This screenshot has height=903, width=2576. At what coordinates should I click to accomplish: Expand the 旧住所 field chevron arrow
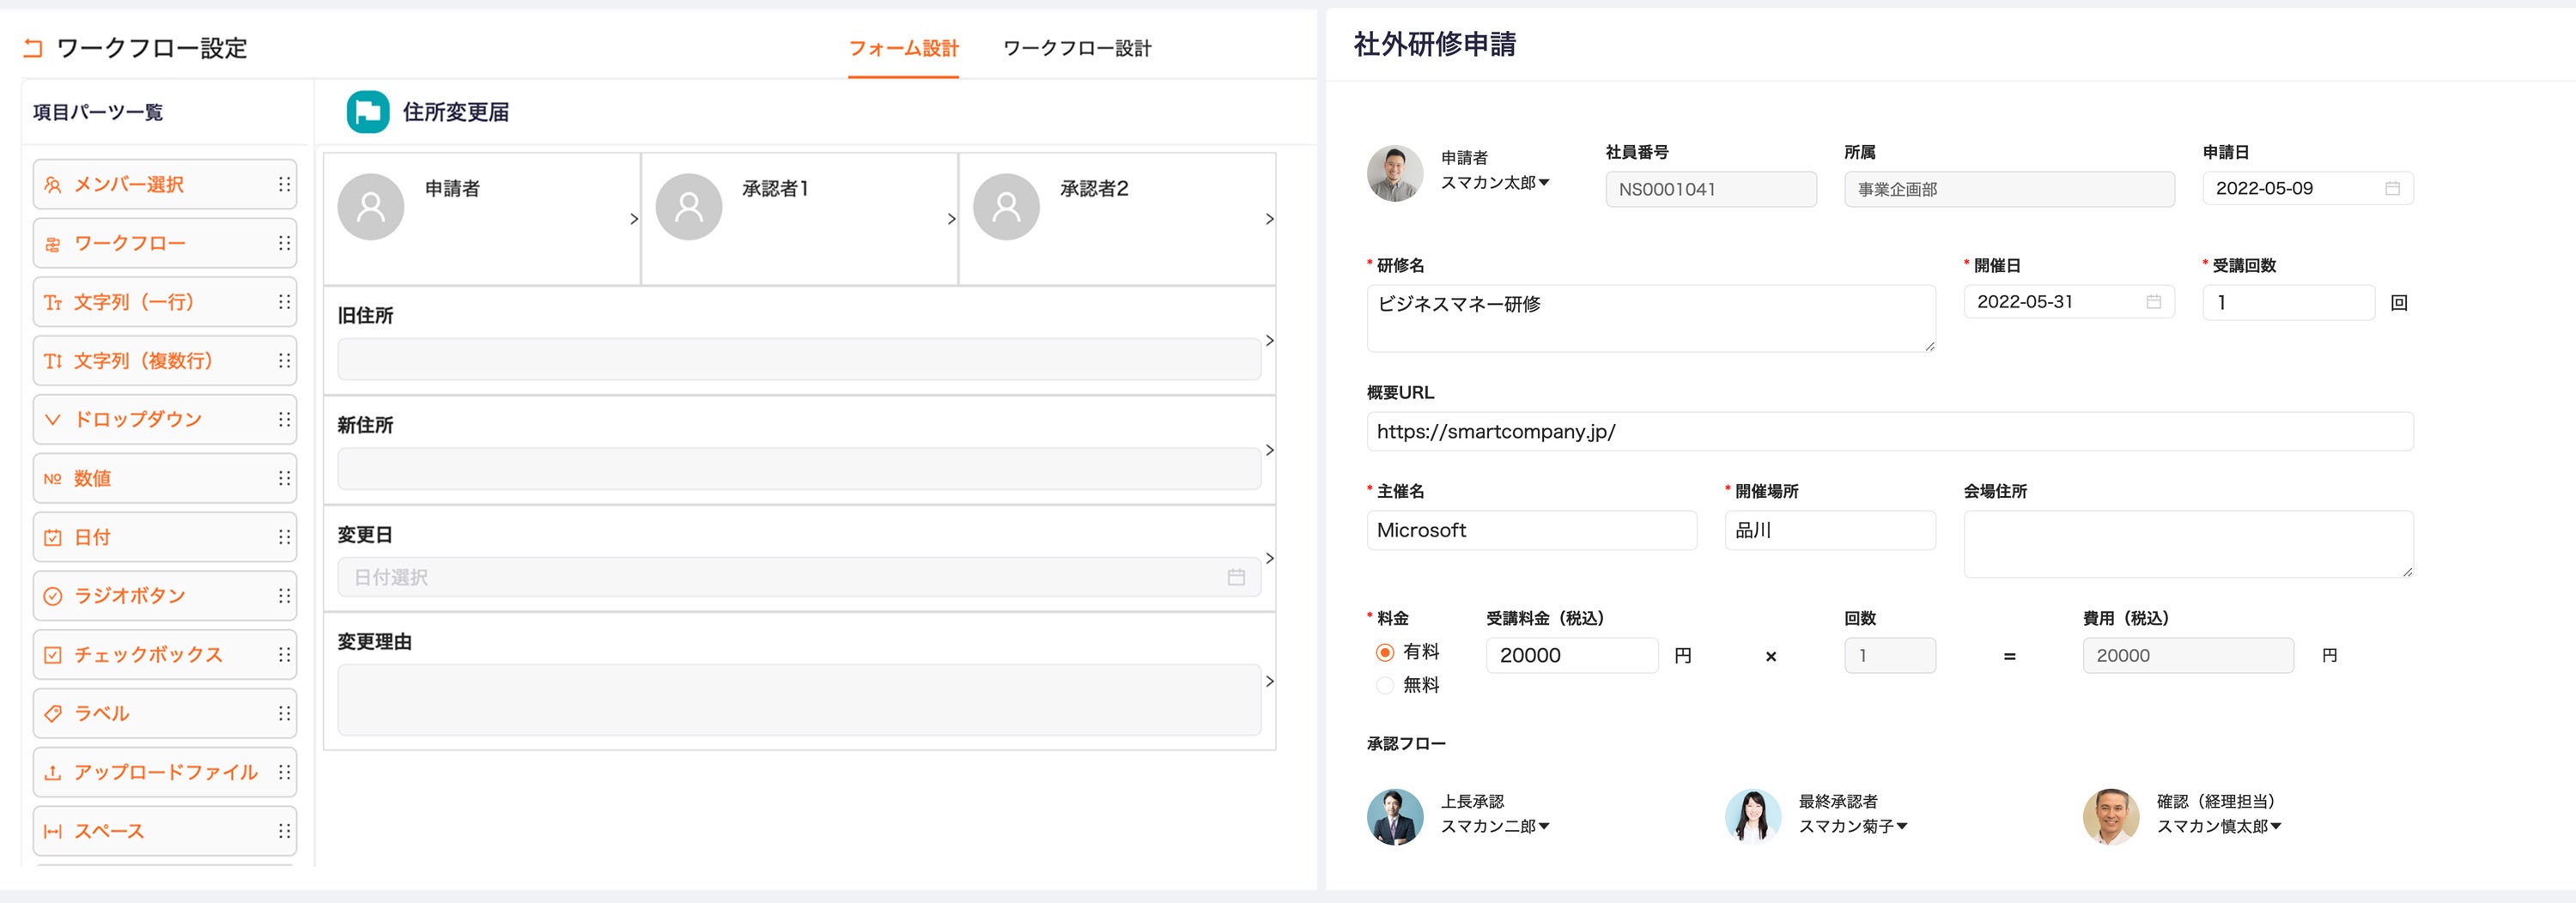click(x=1269, y=341)
